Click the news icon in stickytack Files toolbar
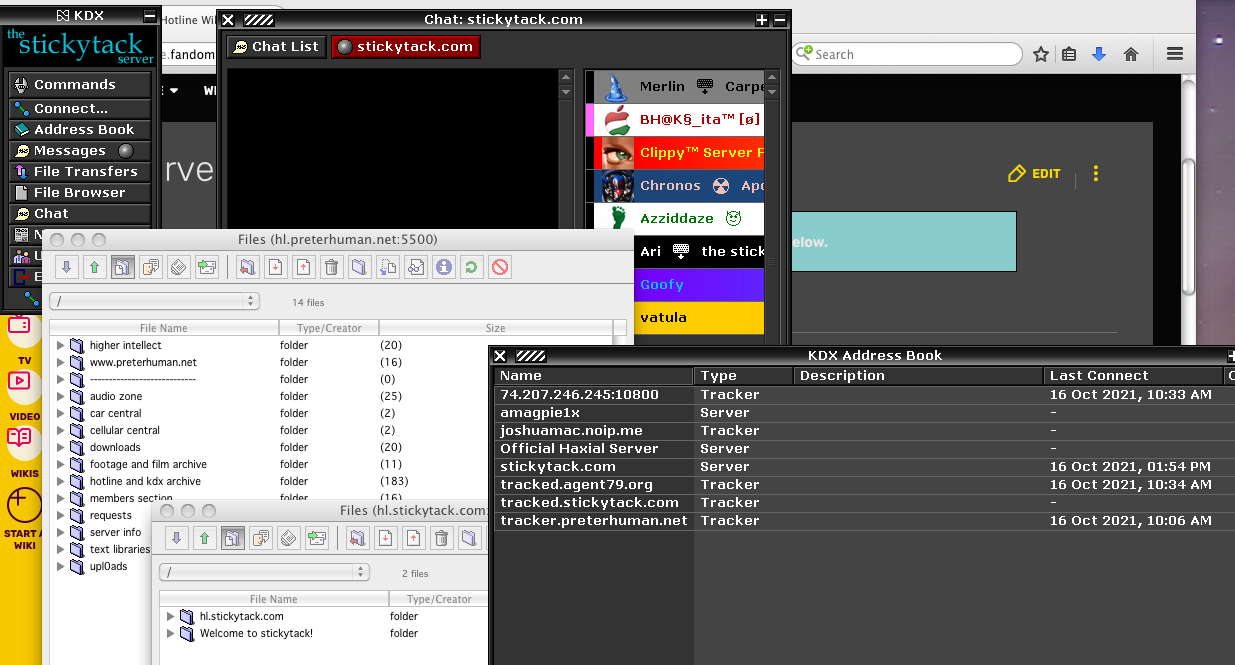 [289, 538]
